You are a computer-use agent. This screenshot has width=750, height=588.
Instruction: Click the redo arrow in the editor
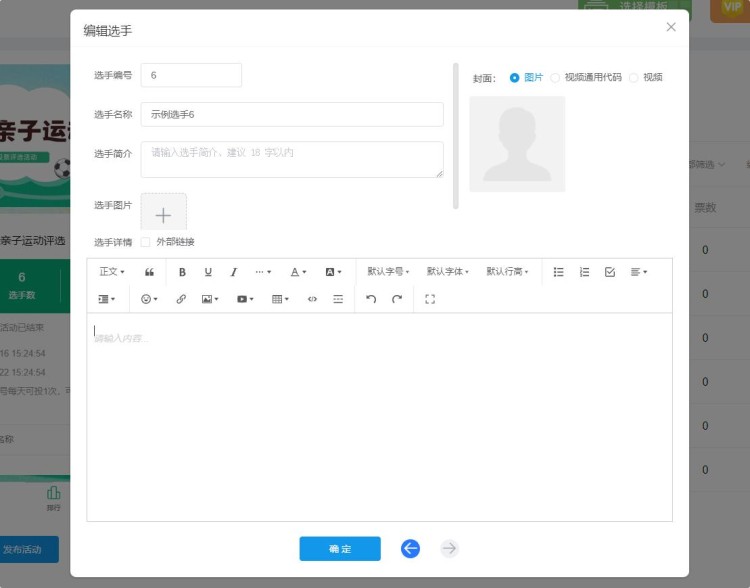coord(397,299)
